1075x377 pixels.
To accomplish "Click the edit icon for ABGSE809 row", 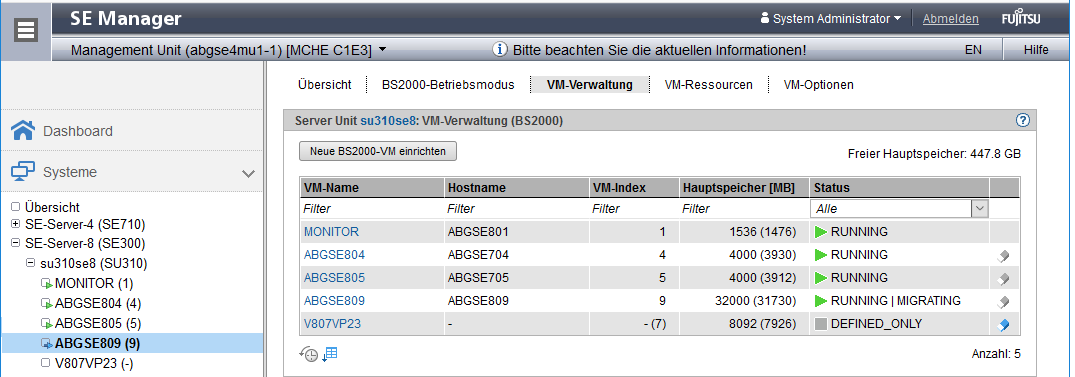I will [x=1004, y=302].
